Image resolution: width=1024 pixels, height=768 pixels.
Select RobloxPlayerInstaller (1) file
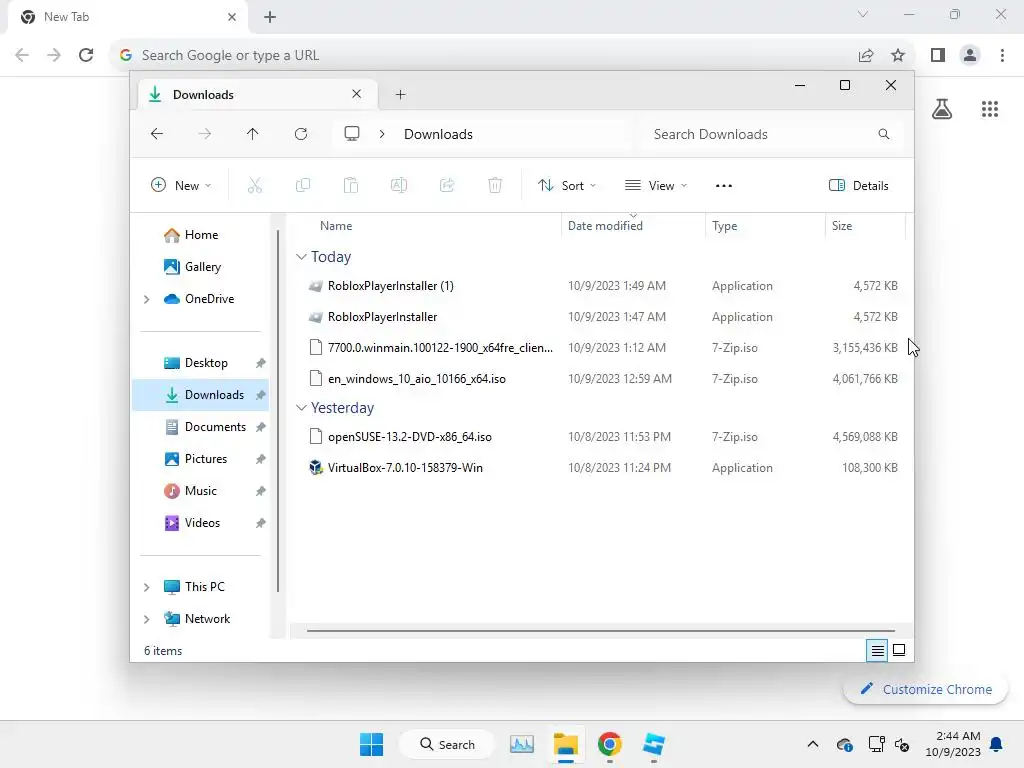391,286
